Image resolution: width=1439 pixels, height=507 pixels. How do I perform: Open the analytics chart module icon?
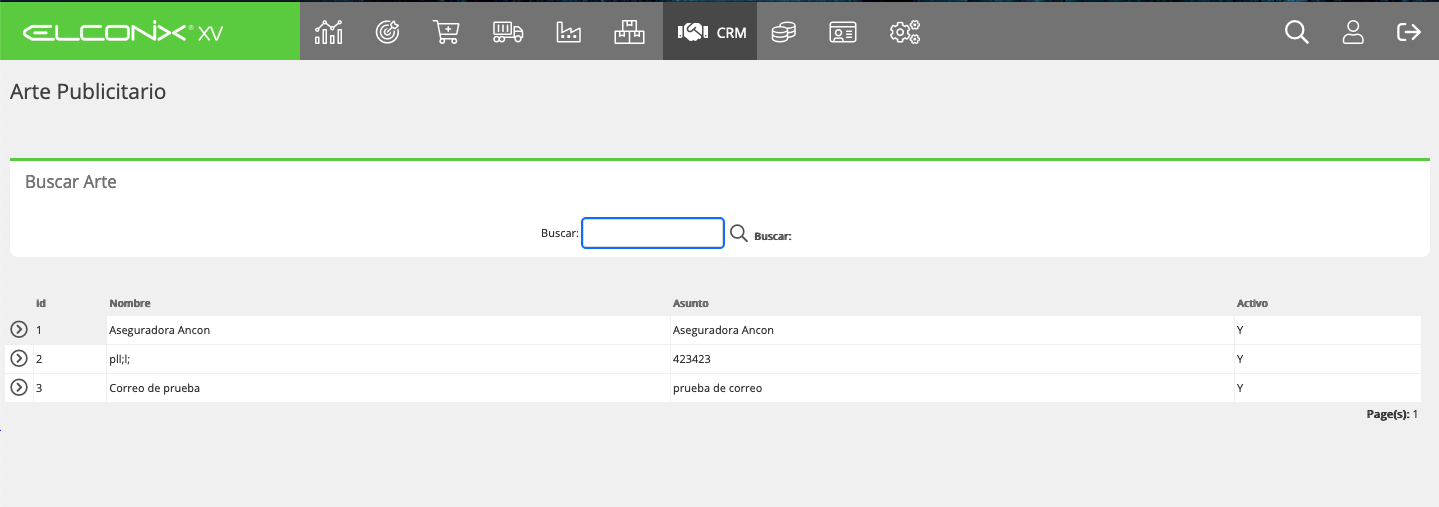(328, 32)
